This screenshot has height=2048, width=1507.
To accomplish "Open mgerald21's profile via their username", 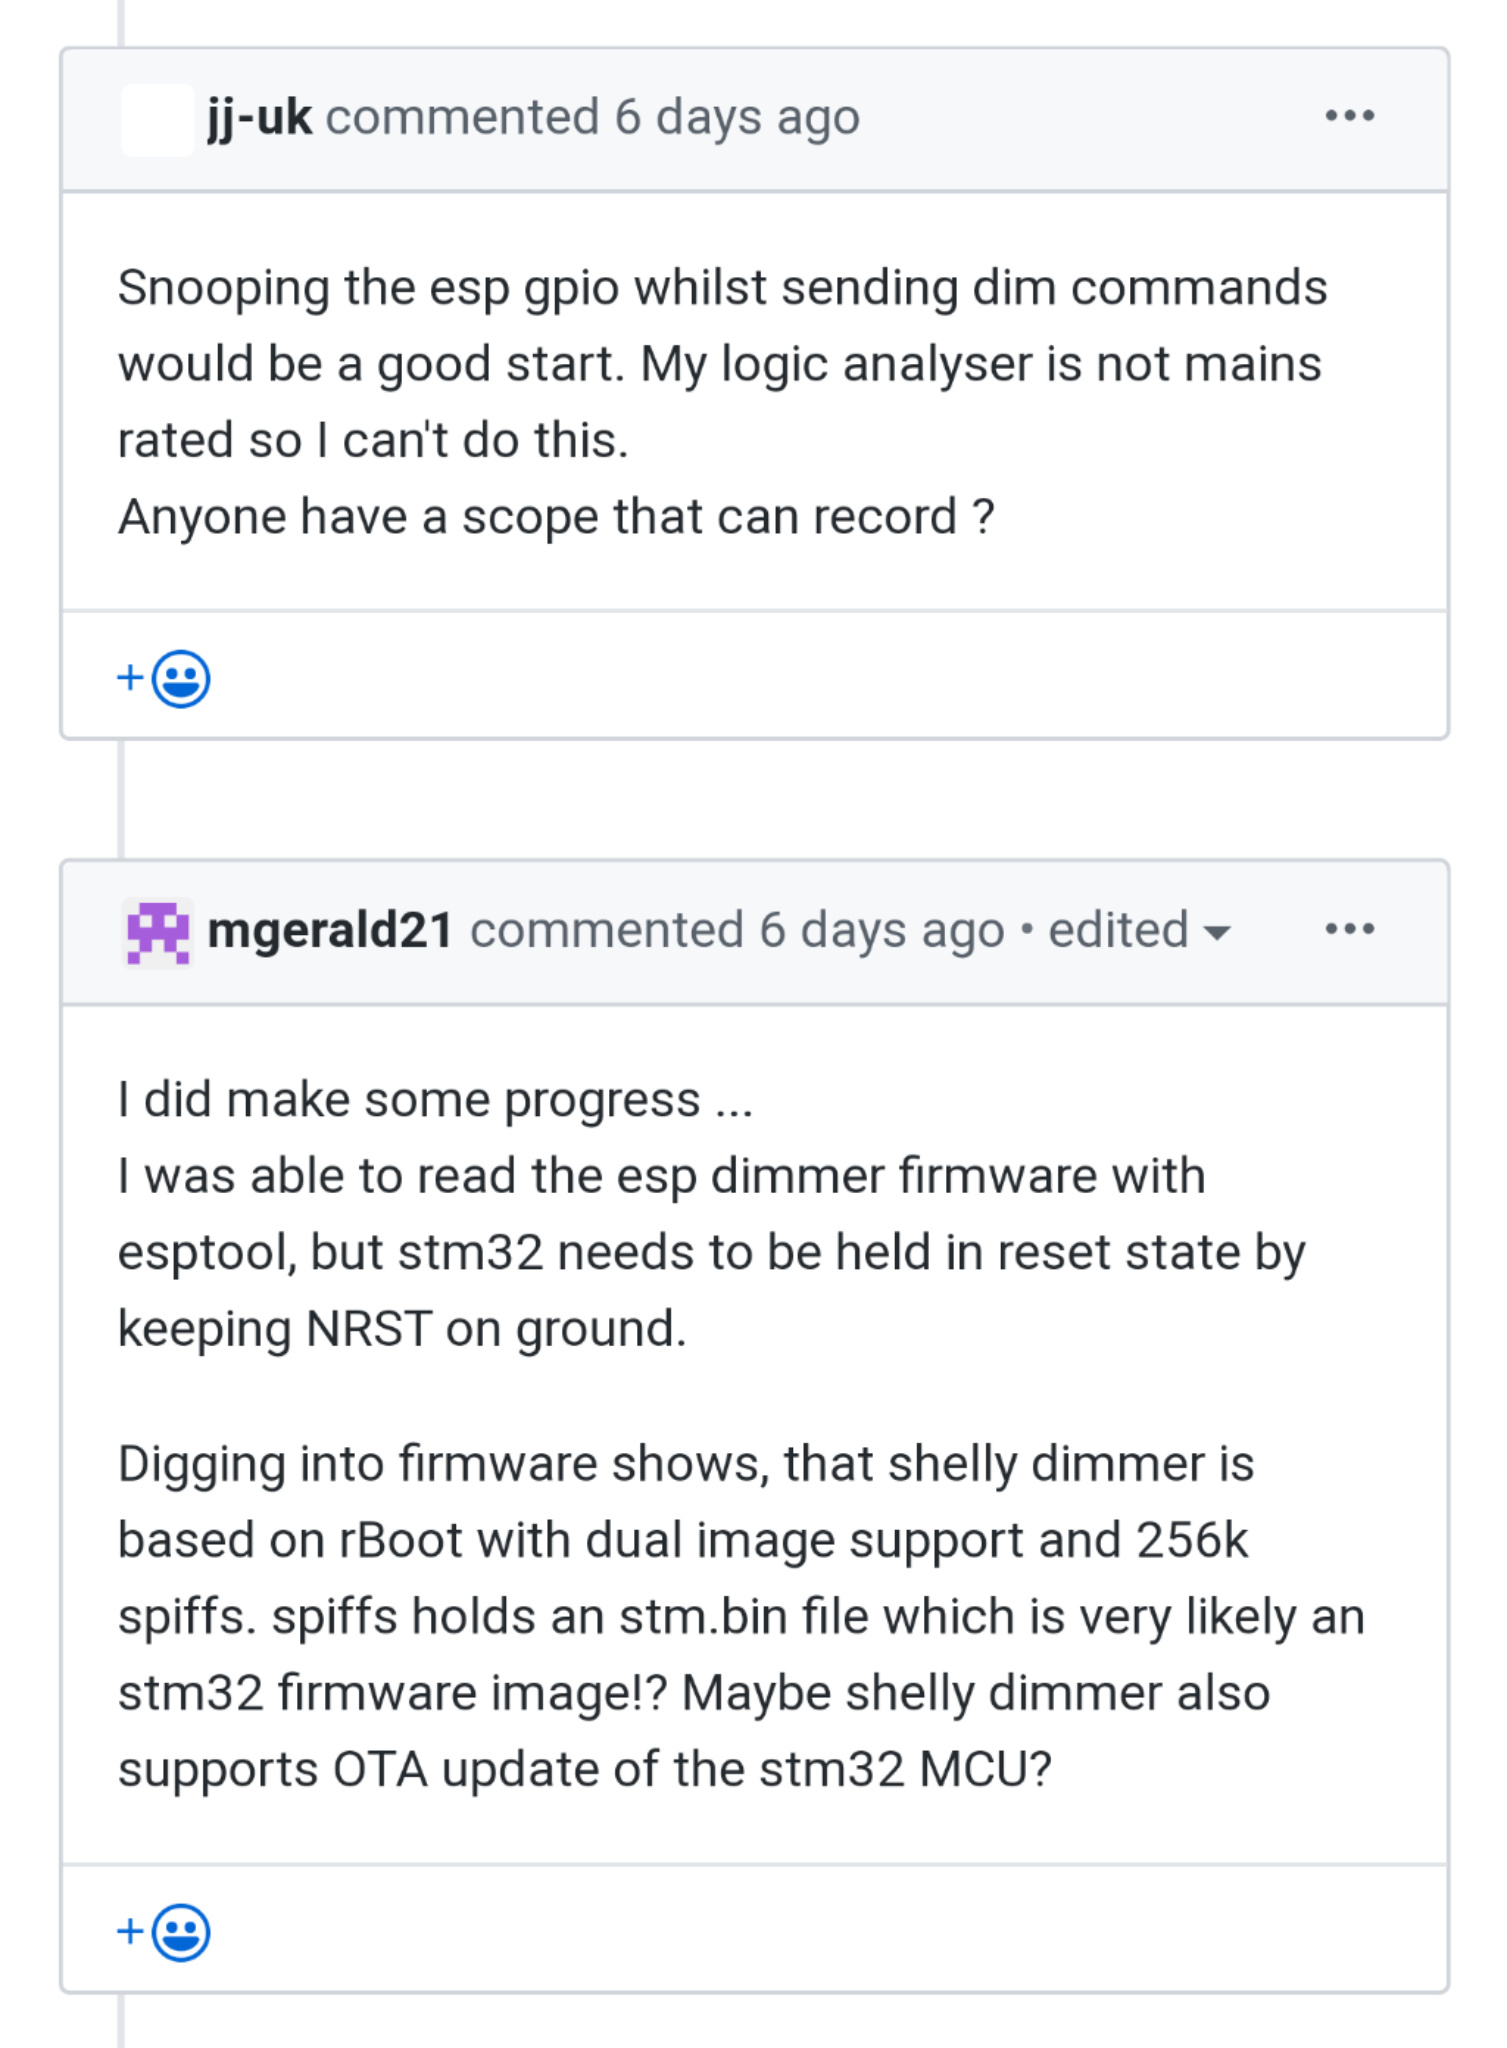I will coord(330,928).
